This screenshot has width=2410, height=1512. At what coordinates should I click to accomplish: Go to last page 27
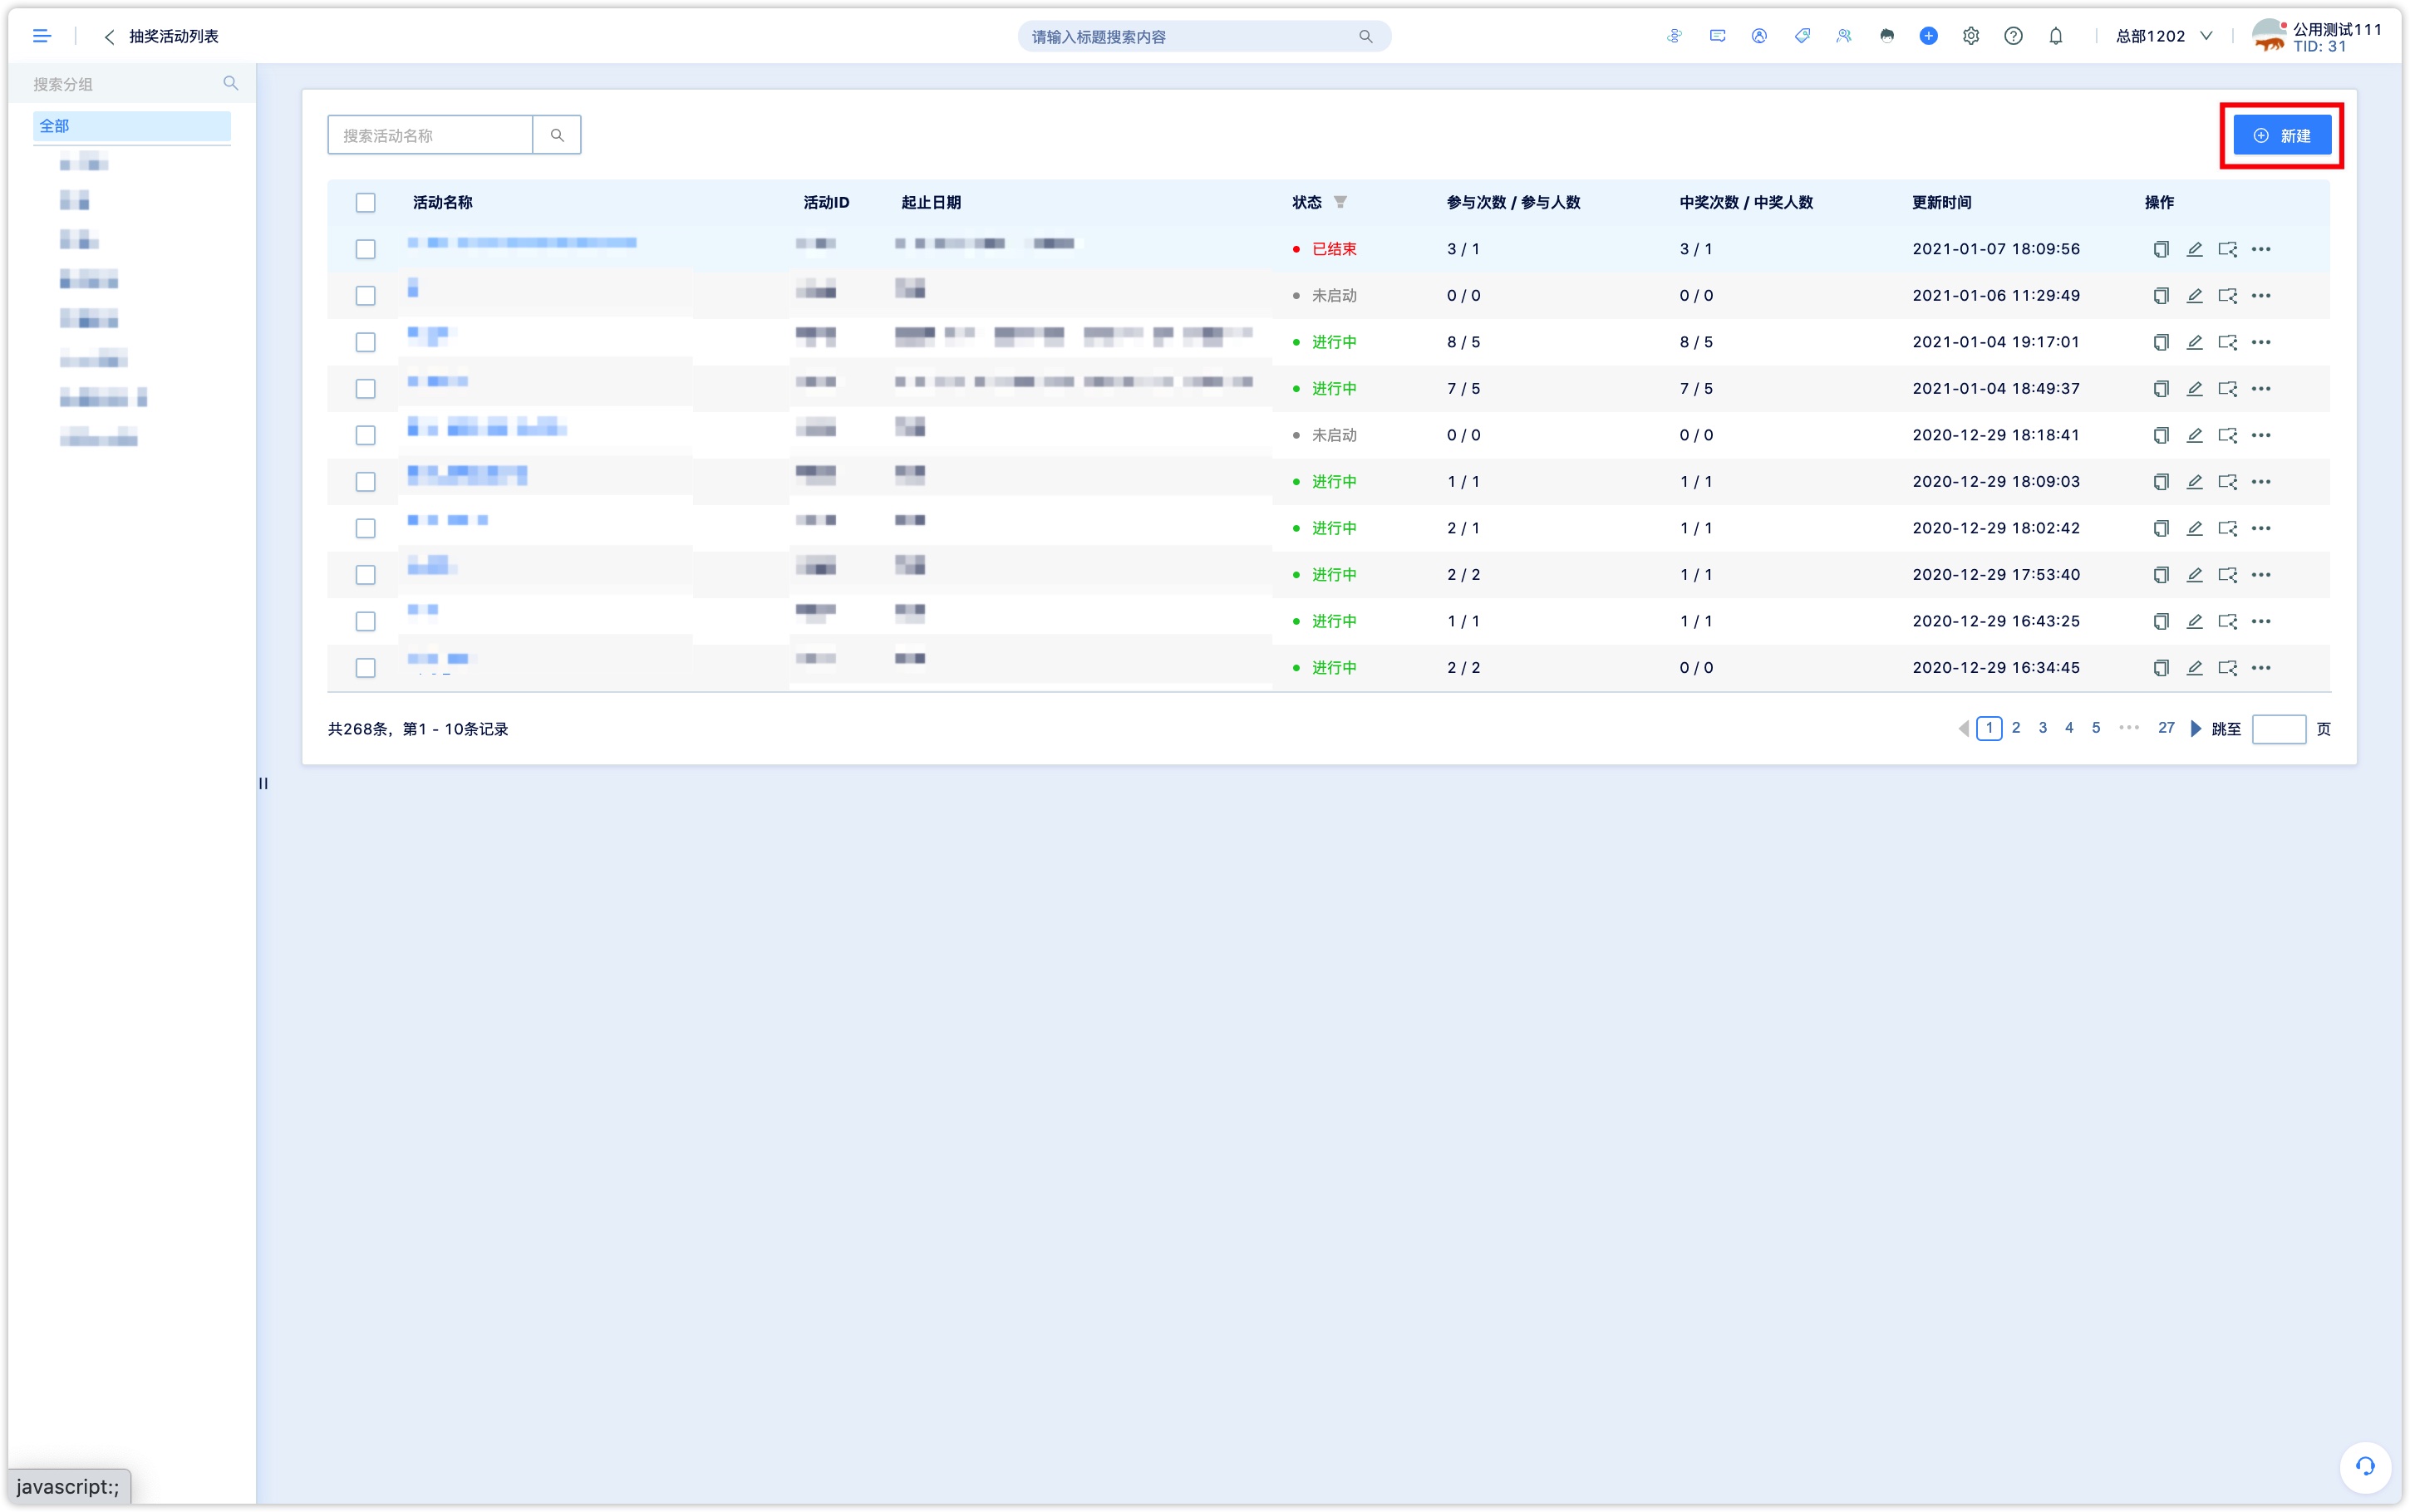click(x=2166, y=728)
